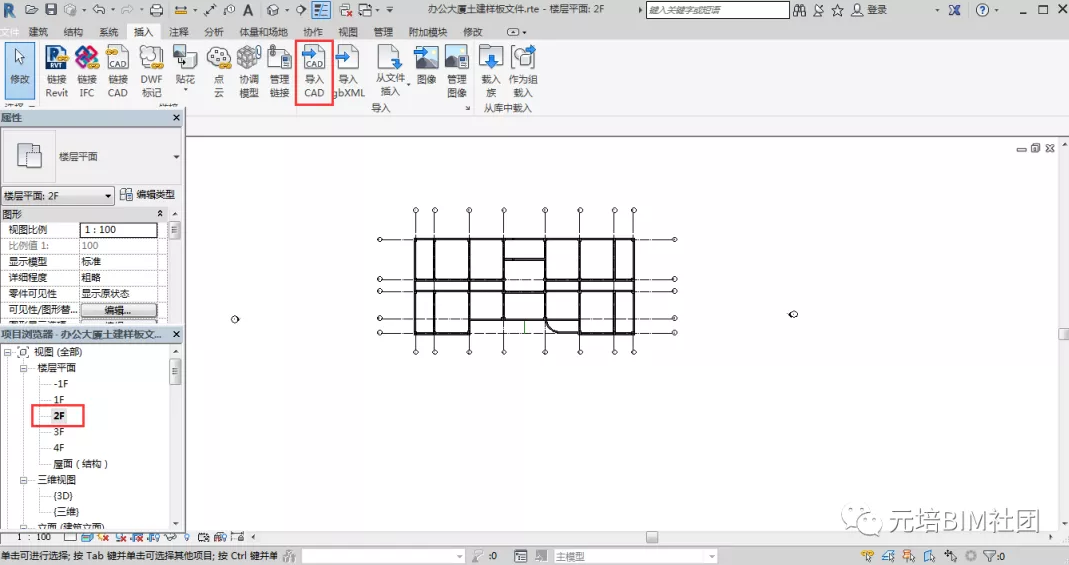Switch to the 注释 (Annotate) ribbon tab

click(x=179, y=32)
